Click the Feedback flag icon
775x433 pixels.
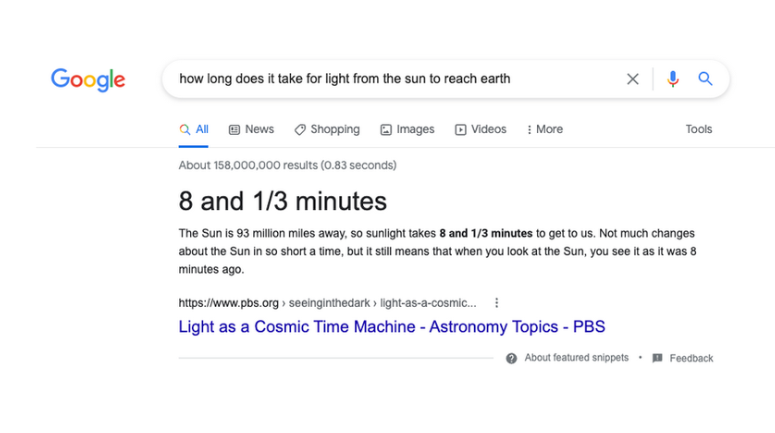pos(657,358)
